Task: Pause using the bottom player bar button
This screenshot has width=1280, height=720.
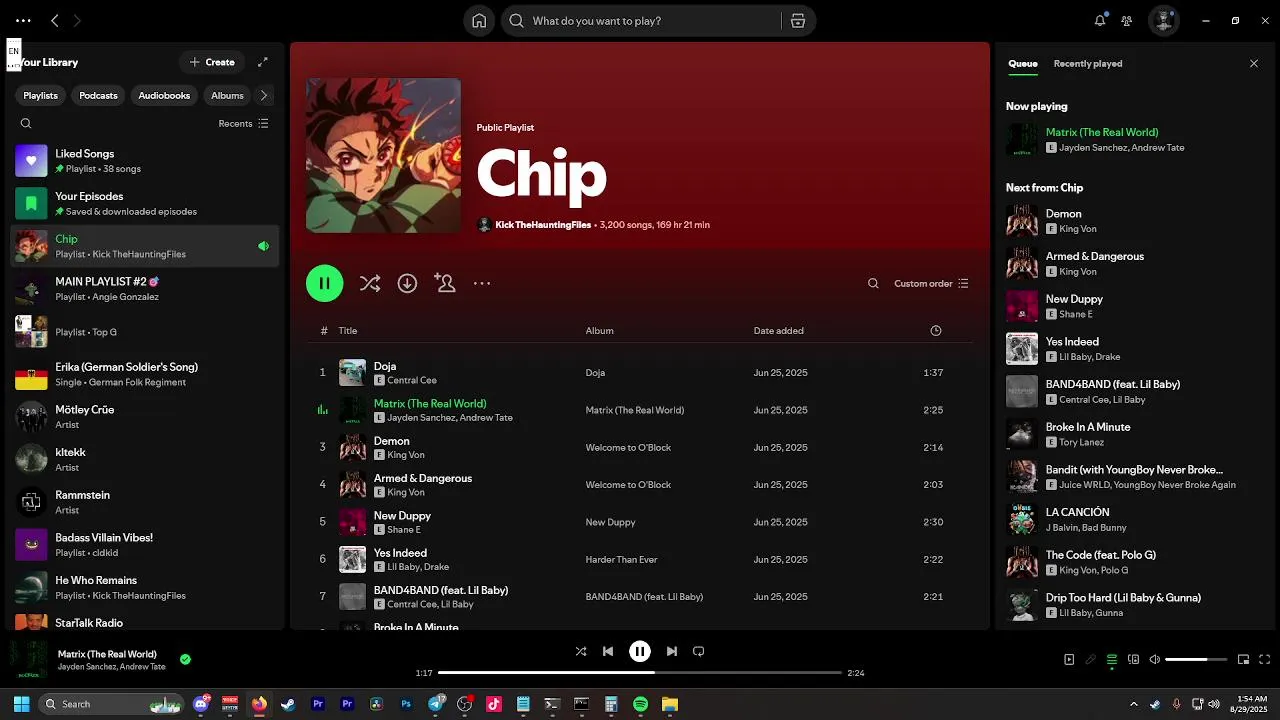Action: coord(640,651)
